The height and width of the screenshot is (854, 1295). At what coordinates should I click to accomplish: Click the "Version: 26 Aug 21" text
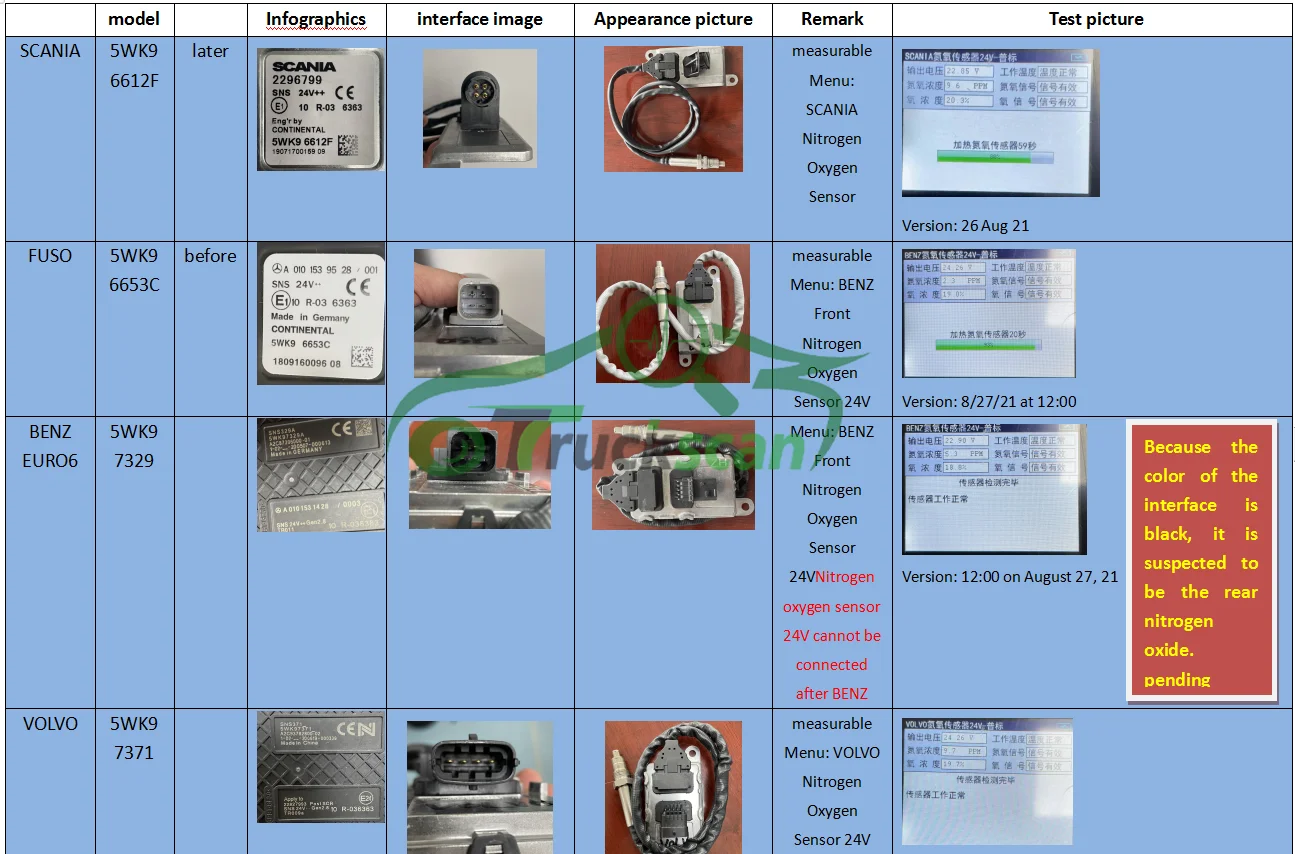pos(965,226)
